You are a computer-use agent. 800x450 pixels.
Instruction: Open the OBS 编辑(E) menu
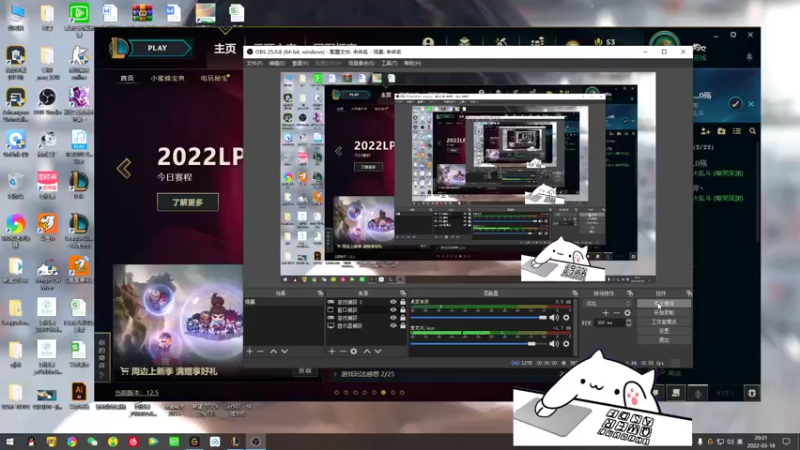point(277,63)
